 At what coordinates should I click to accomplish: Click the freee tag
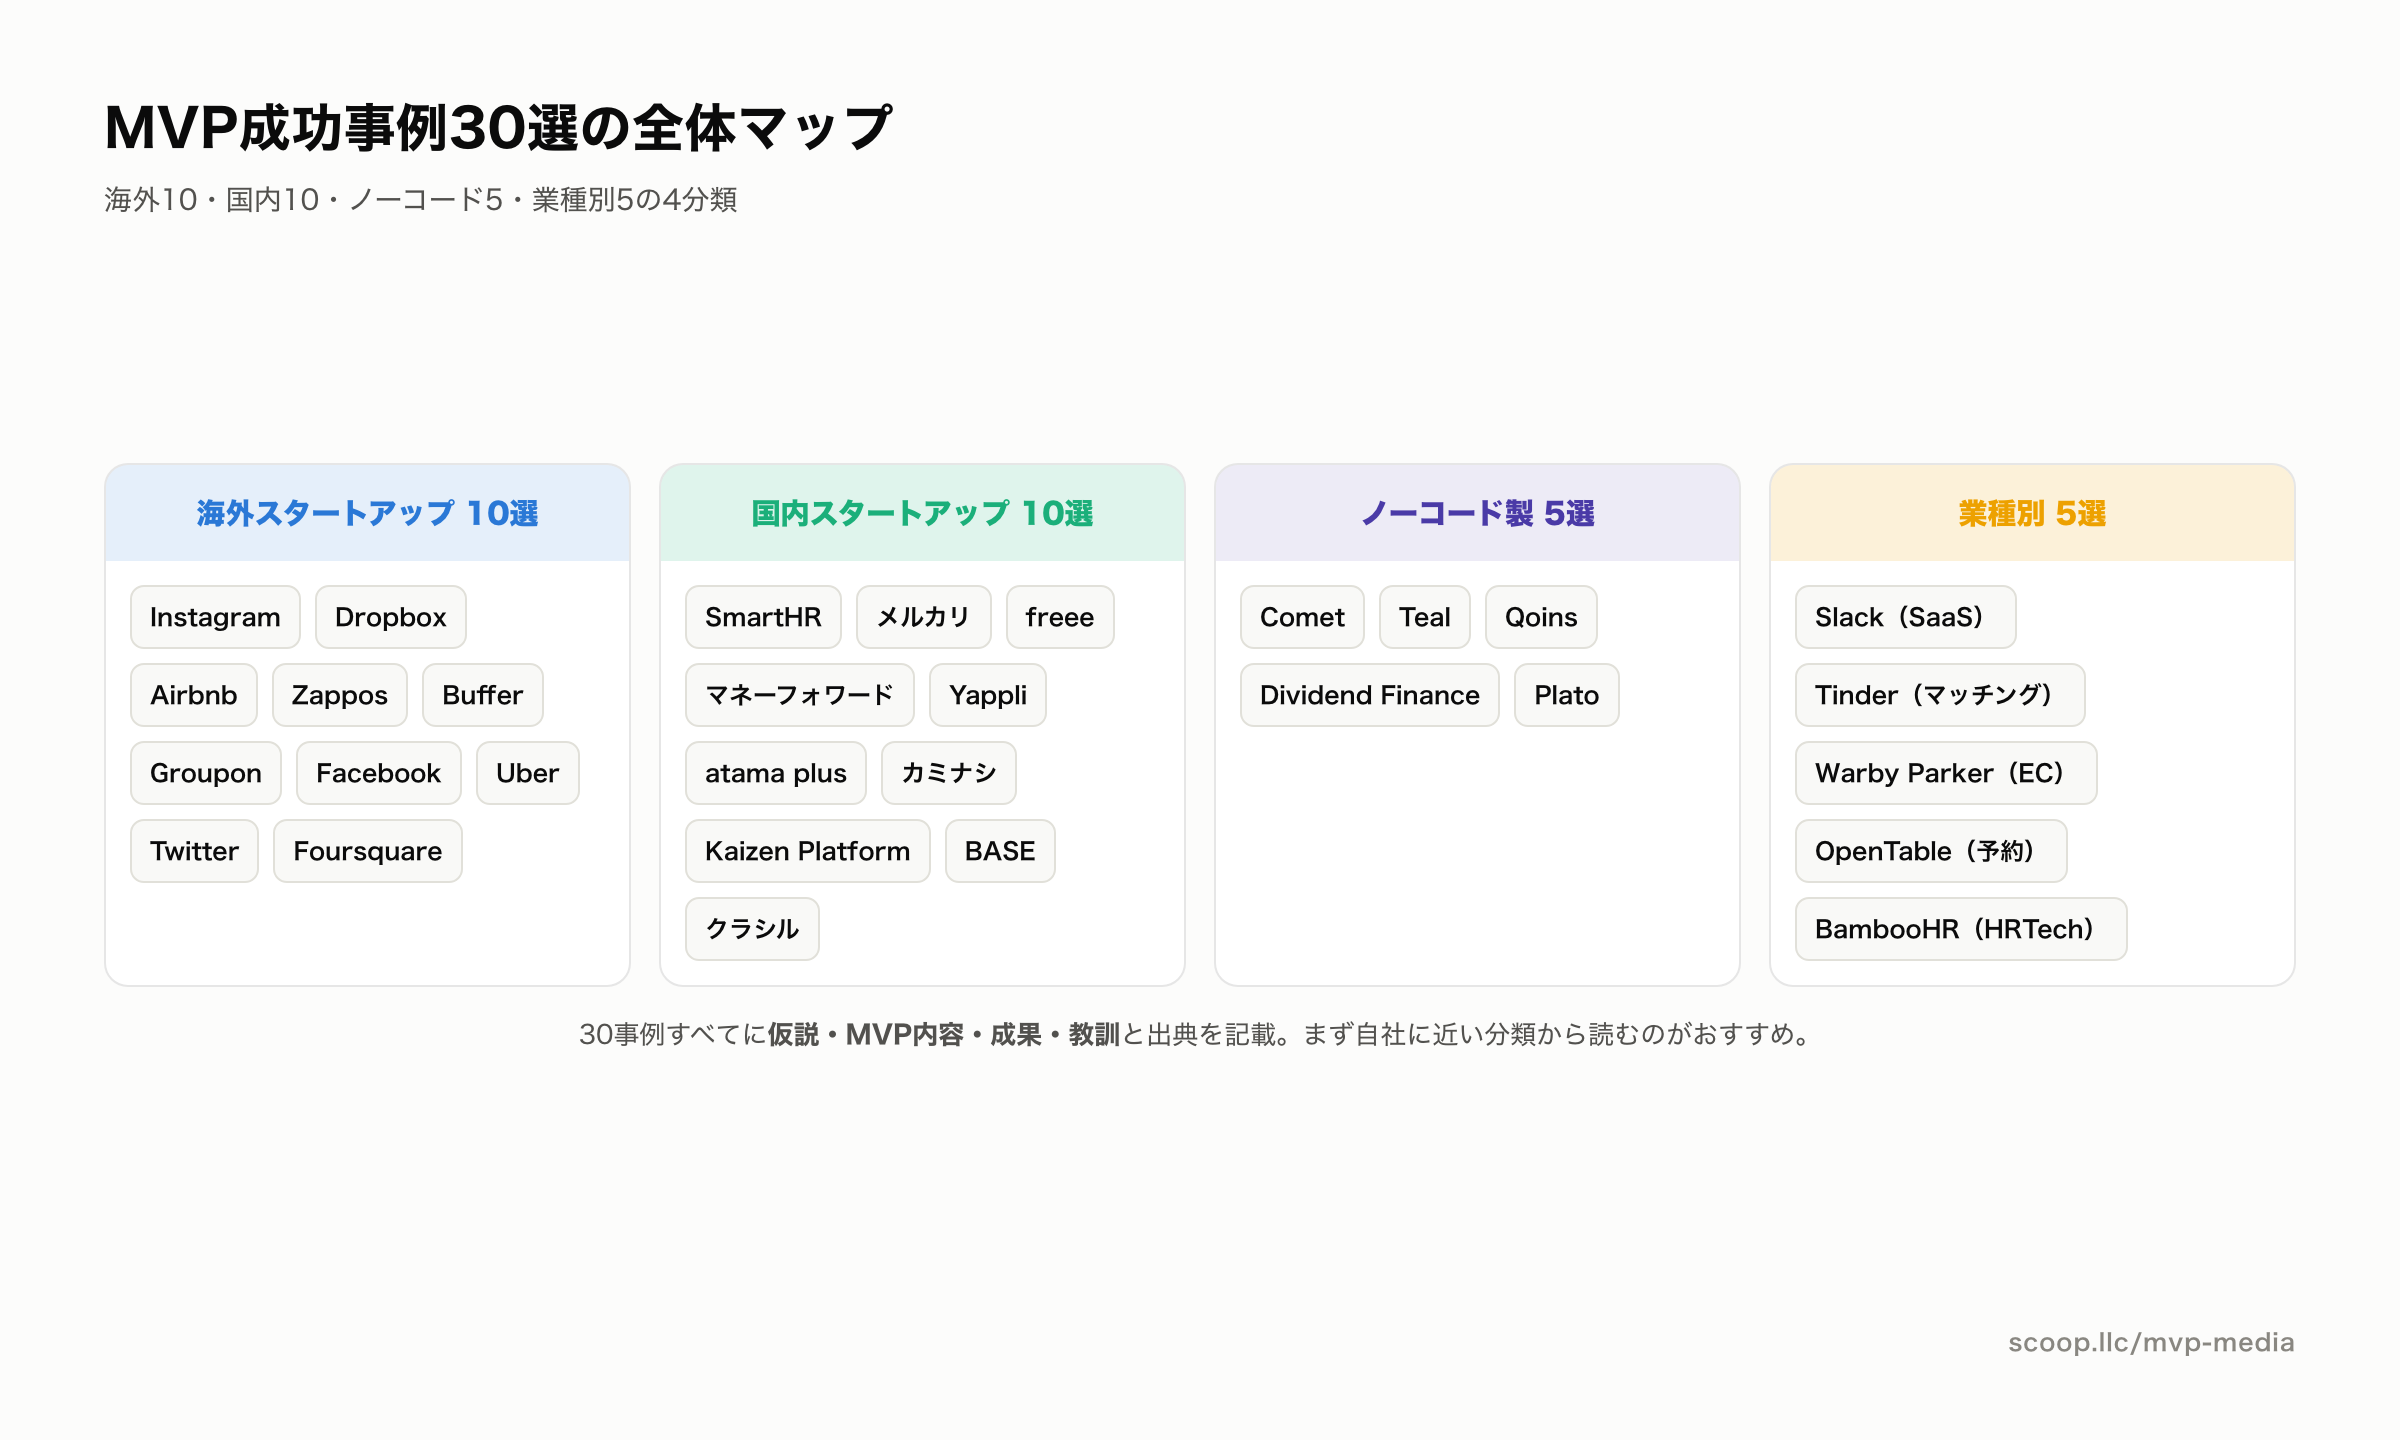1060,617
